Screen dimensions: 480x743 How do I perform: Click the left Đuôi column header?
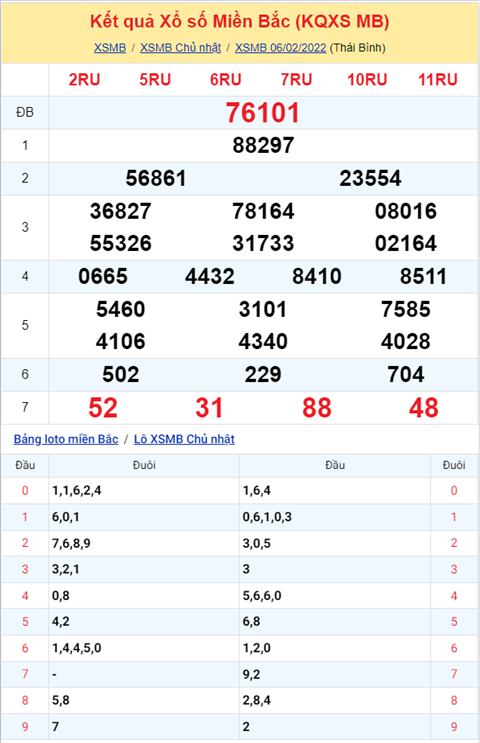pos(144,465)
